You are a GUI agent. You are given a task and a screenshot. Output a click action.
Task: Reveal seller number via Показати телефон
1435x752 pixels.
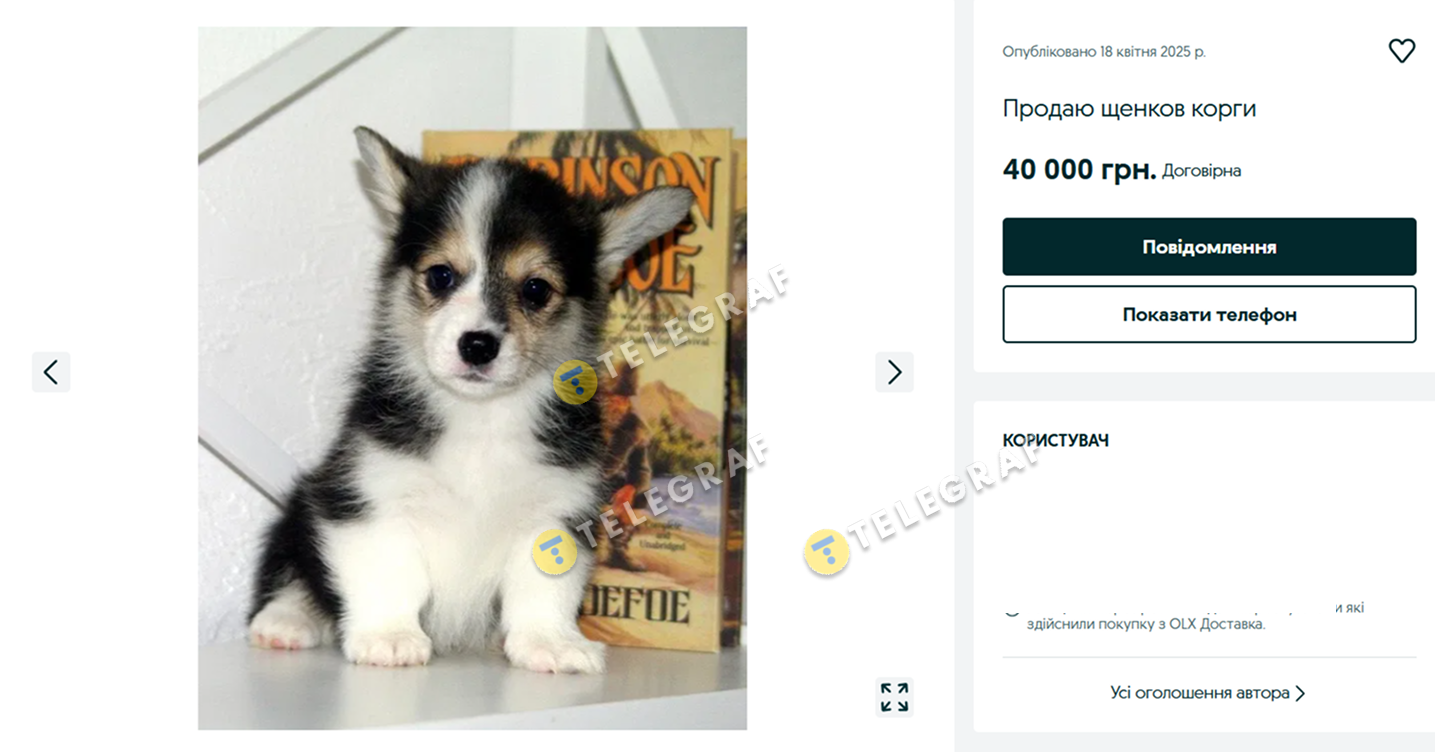(x=1209, y=314)
